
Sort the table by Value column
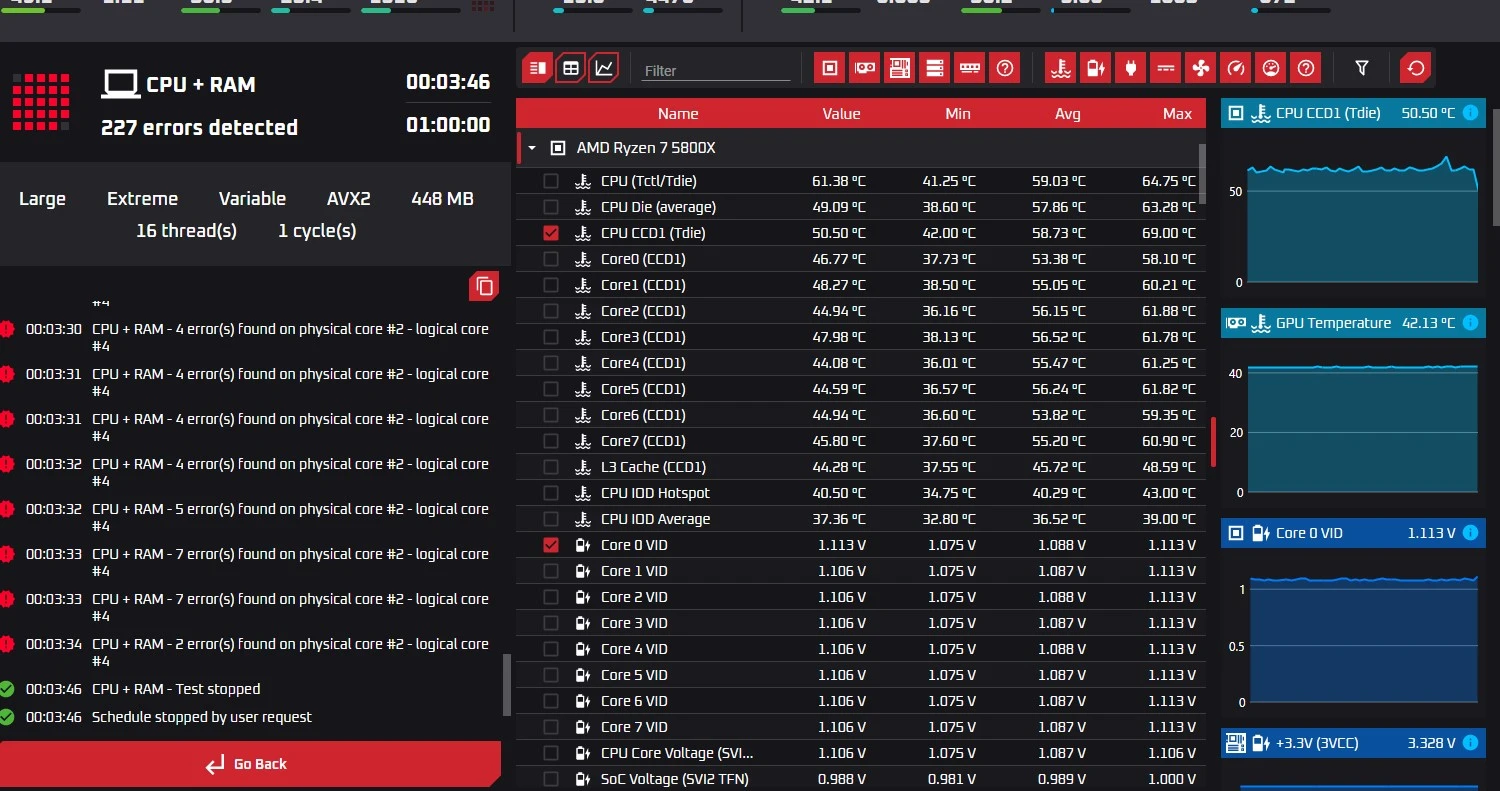tap(841, 114)
